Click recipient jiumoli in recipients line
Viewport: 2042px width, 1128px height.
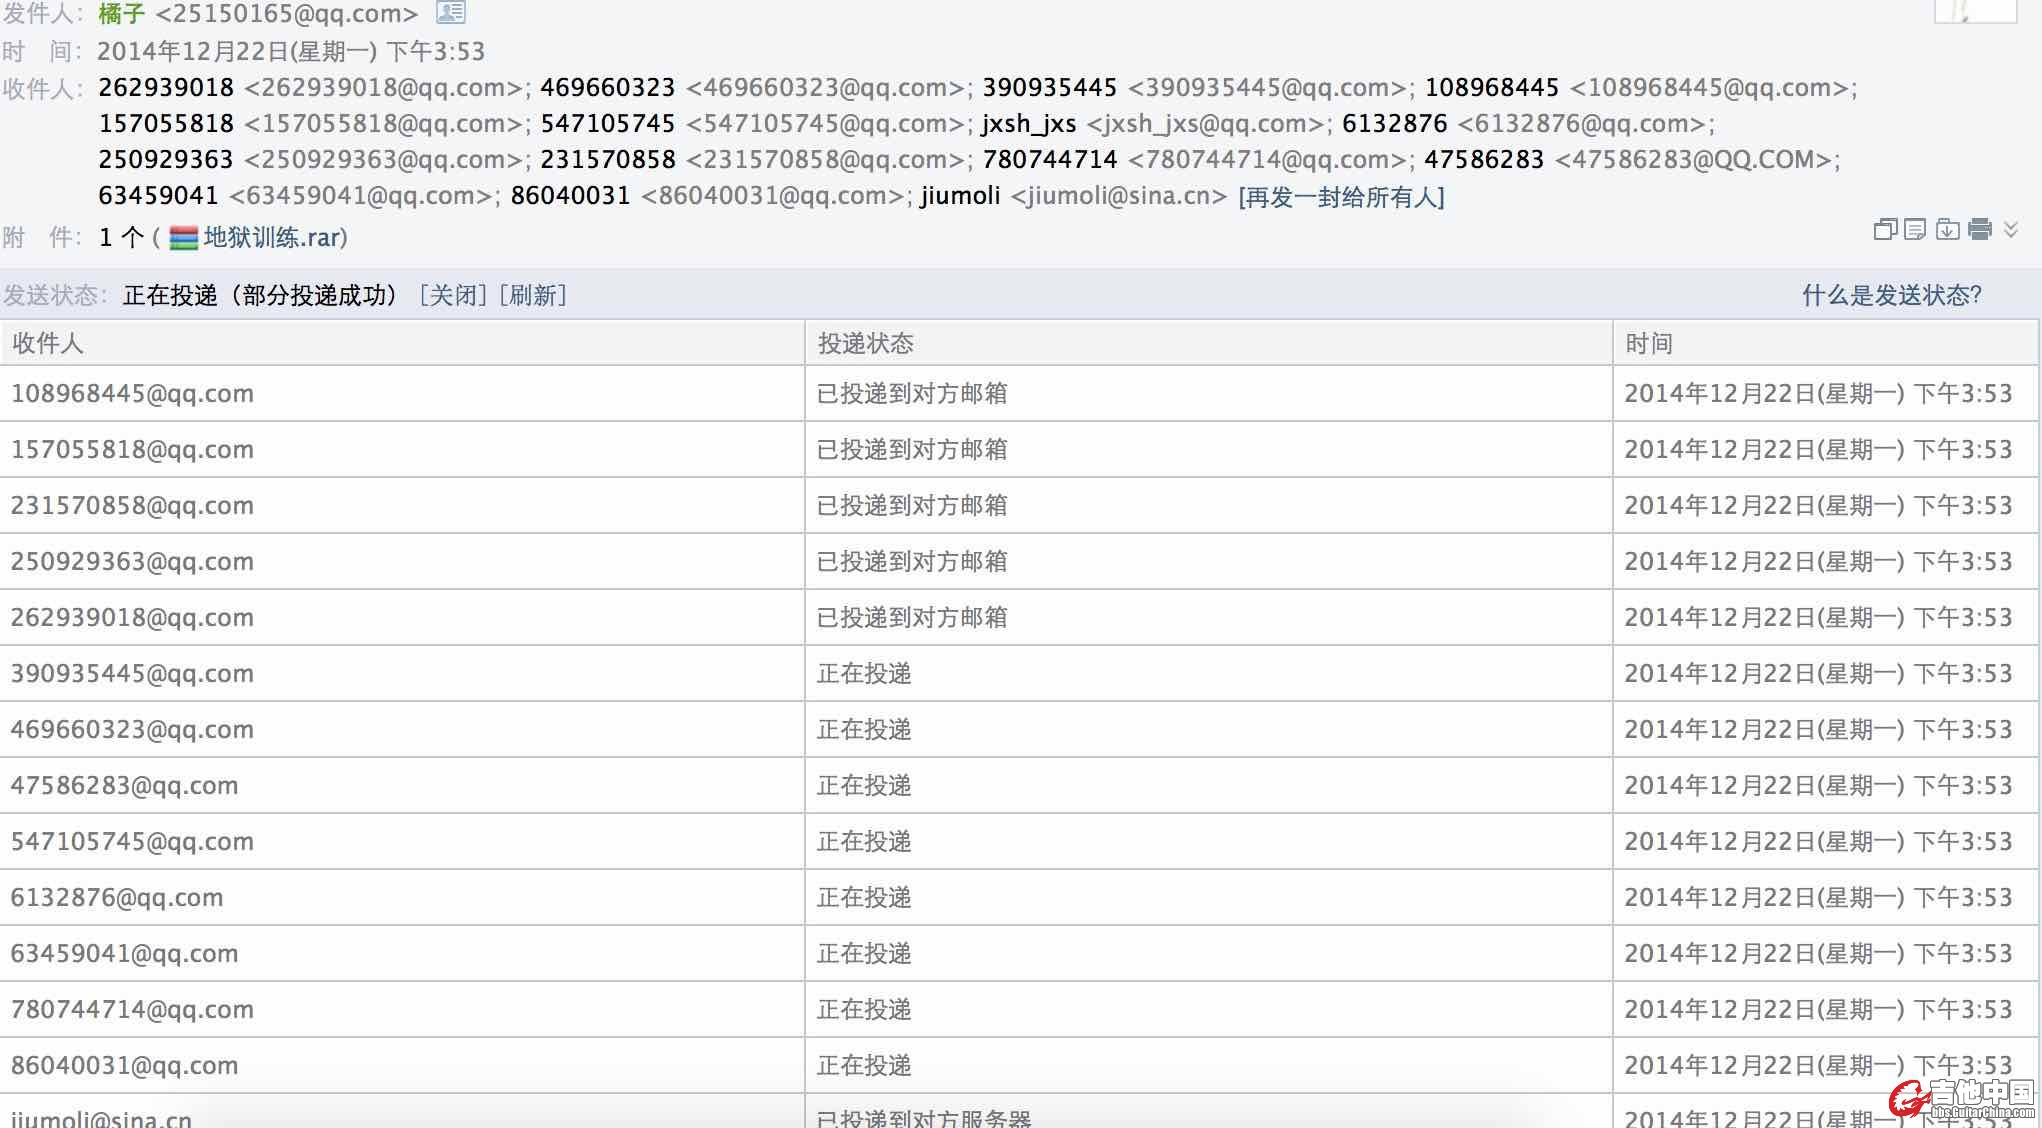(x=960, y=196)
